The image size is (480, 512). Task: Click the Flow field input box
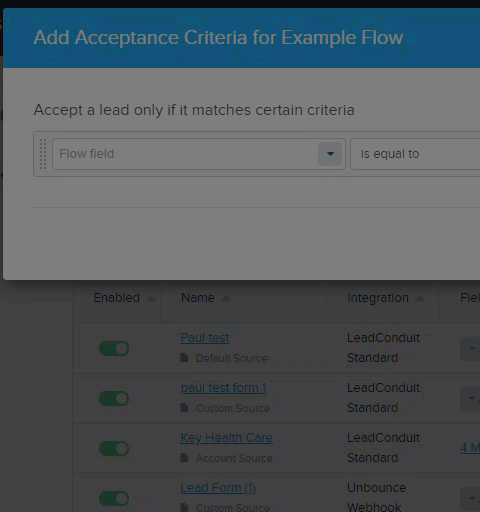pos(199,154)
